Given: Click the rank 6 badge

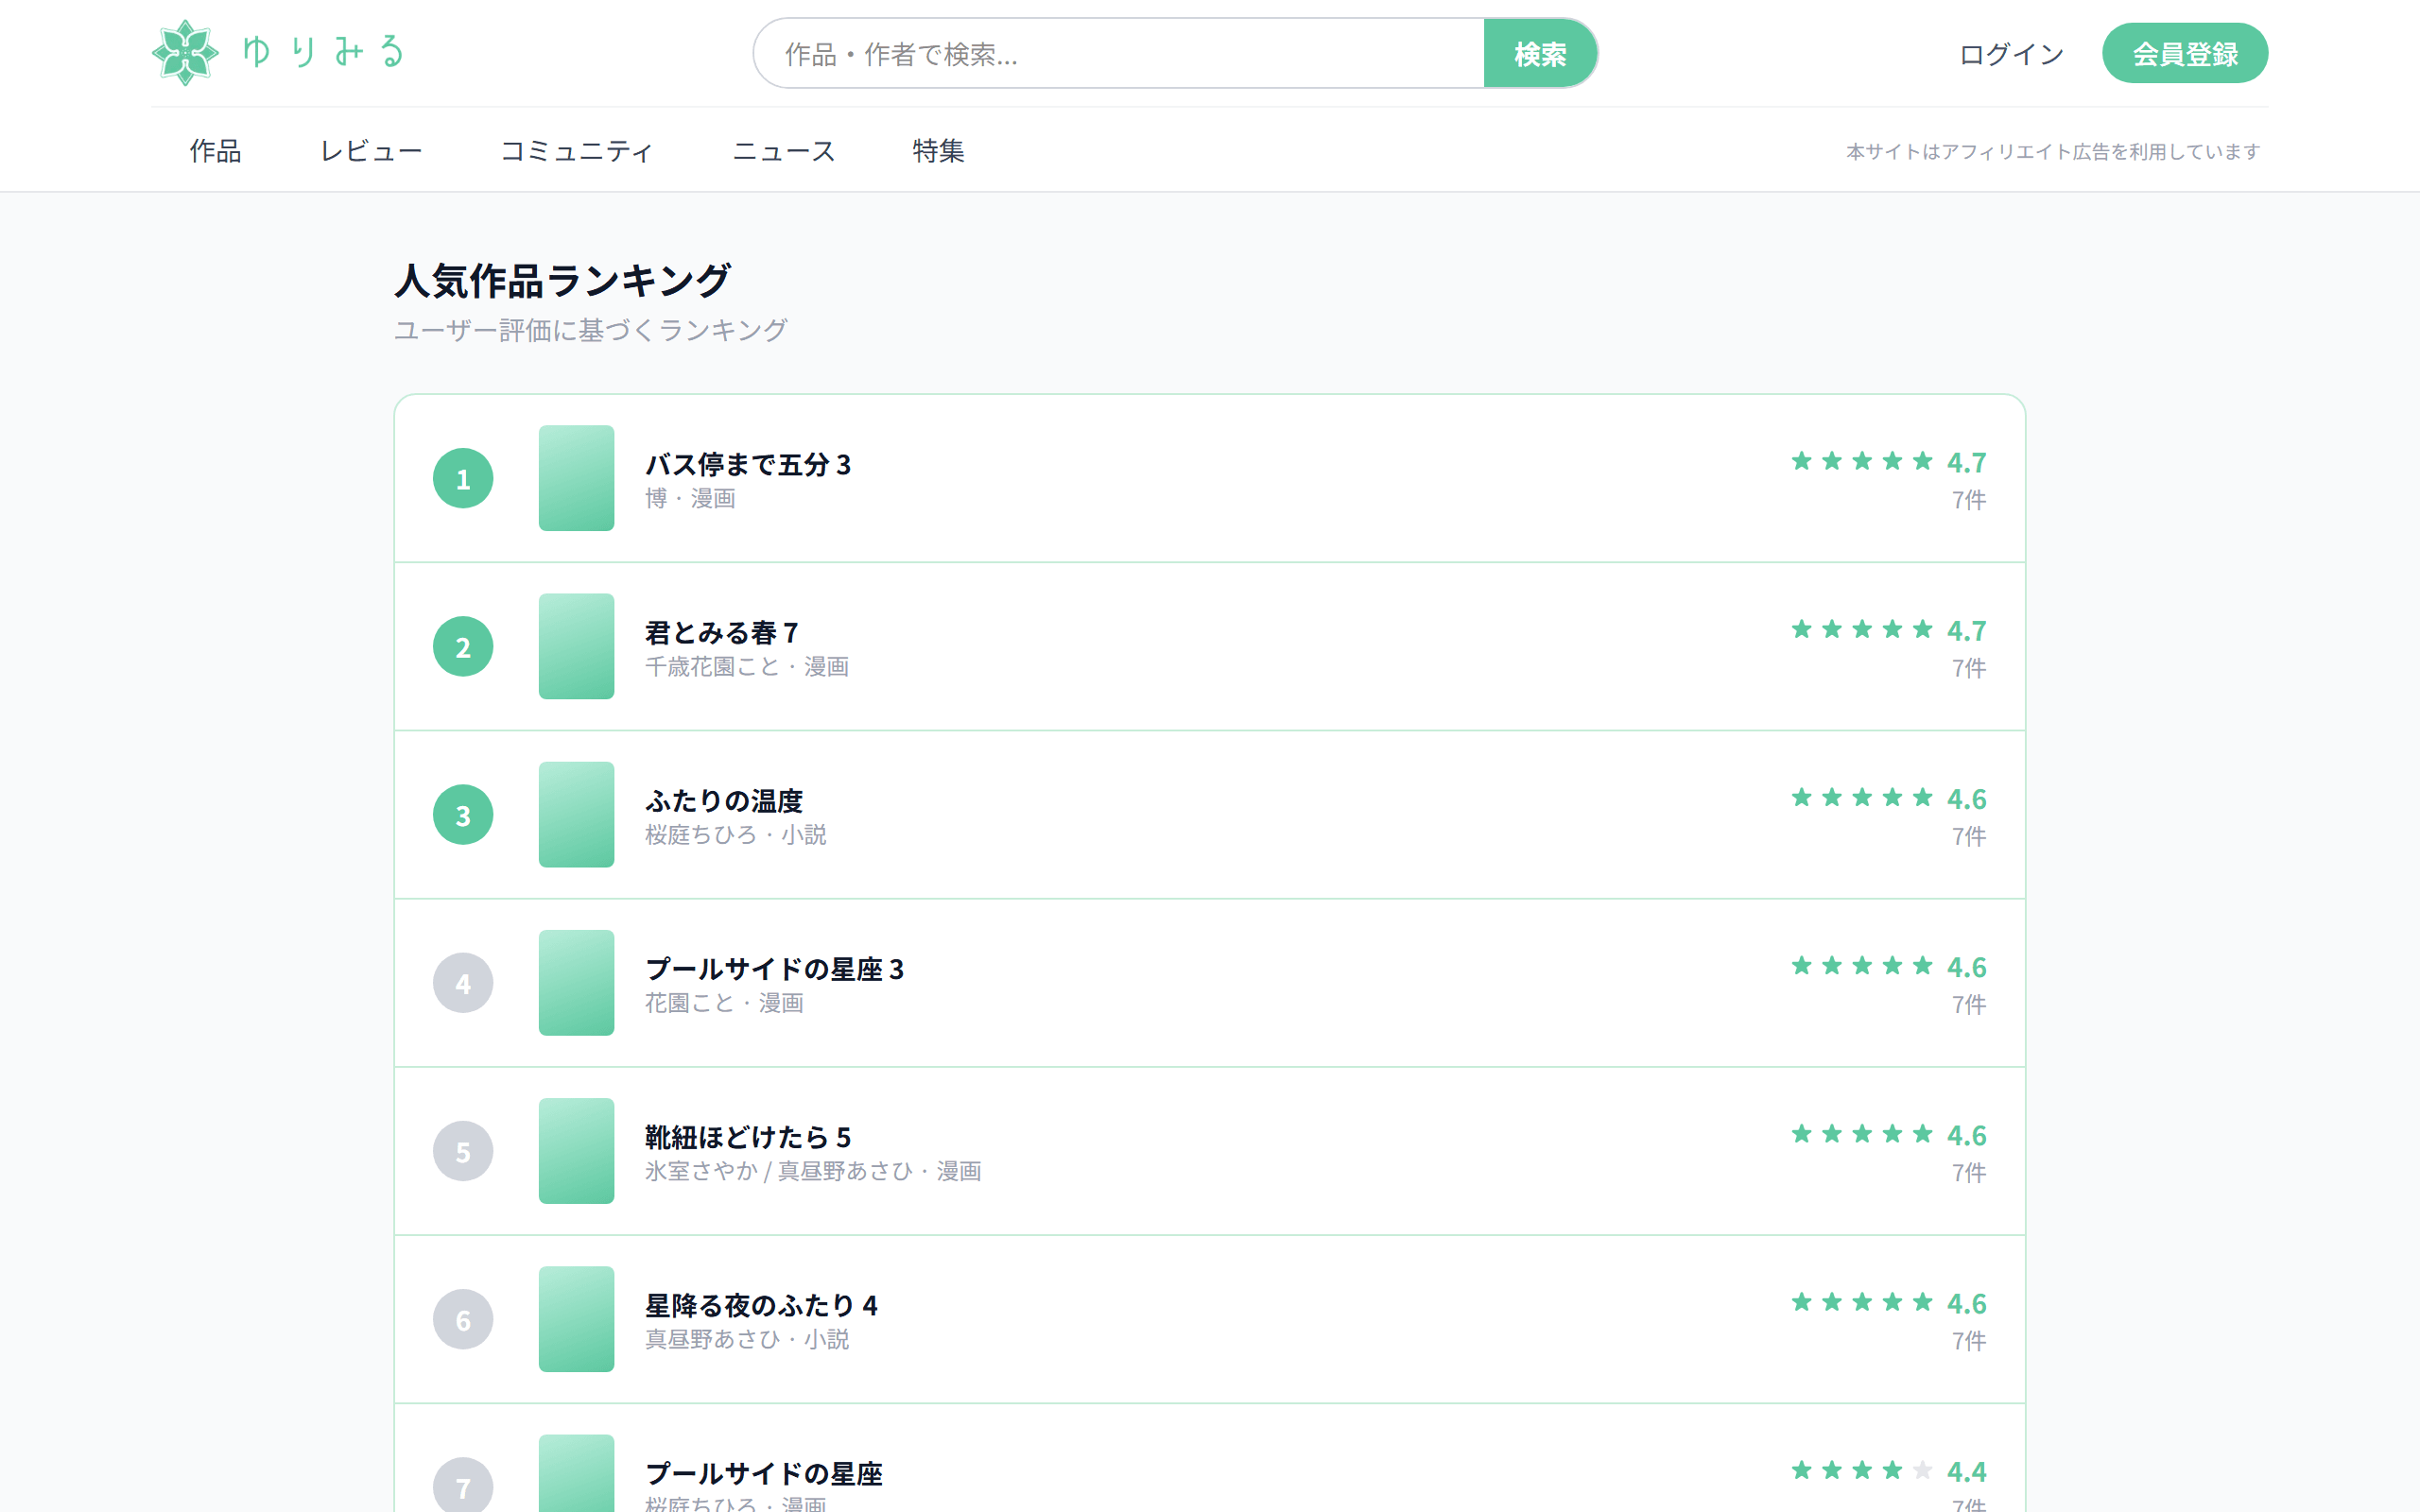Looking at the screenshot, I should pos(463,1320).
